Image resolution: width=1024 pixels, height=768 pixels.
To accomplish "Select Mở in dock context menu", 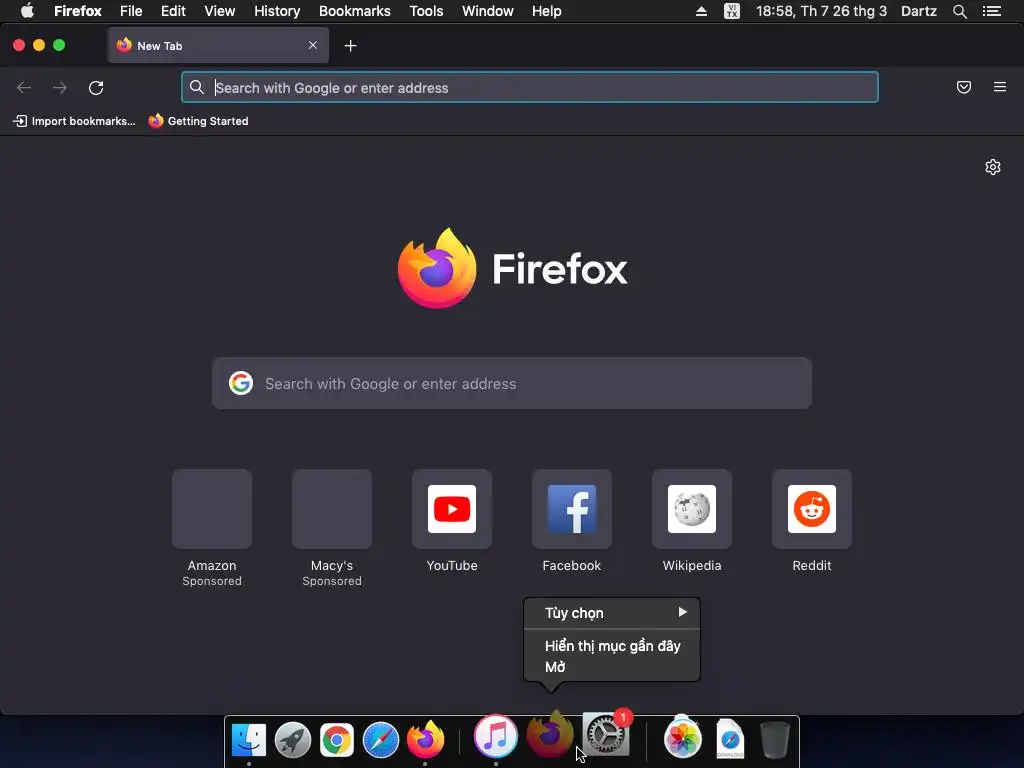I will tap(612, 667).
